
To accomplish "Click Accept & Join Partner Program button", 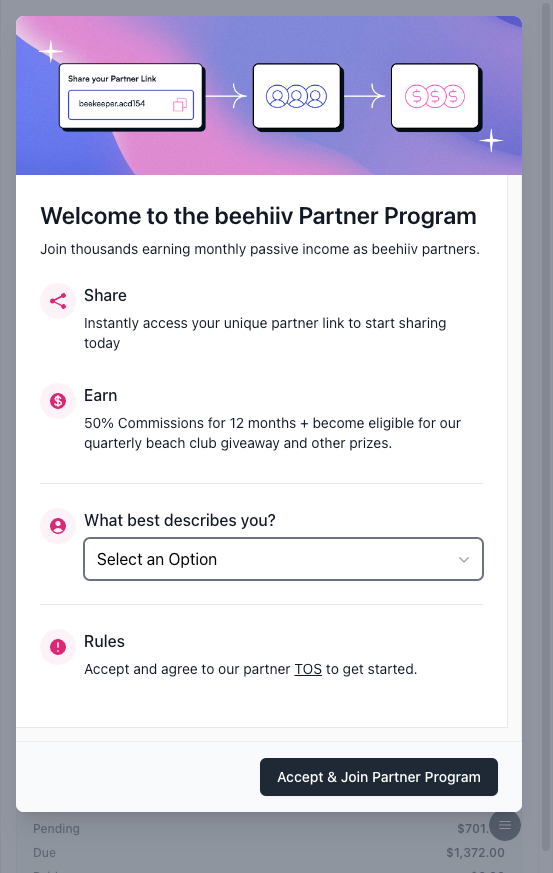I will 379,777.
